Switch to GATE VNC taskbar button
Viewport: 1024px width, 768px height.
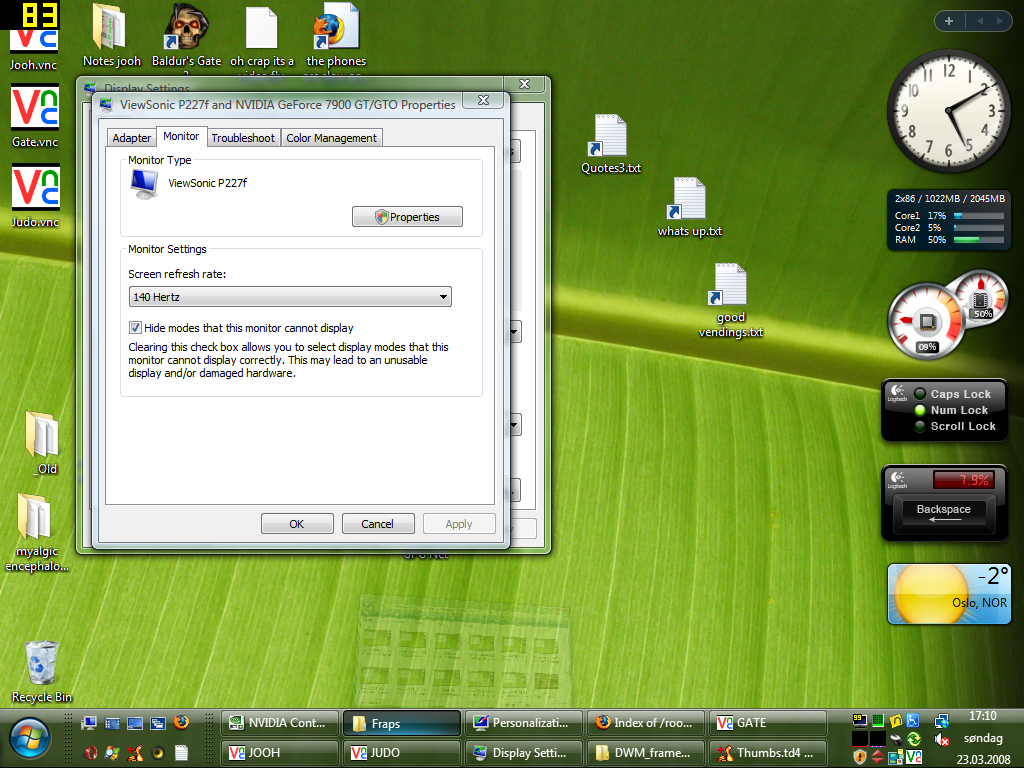768,723
